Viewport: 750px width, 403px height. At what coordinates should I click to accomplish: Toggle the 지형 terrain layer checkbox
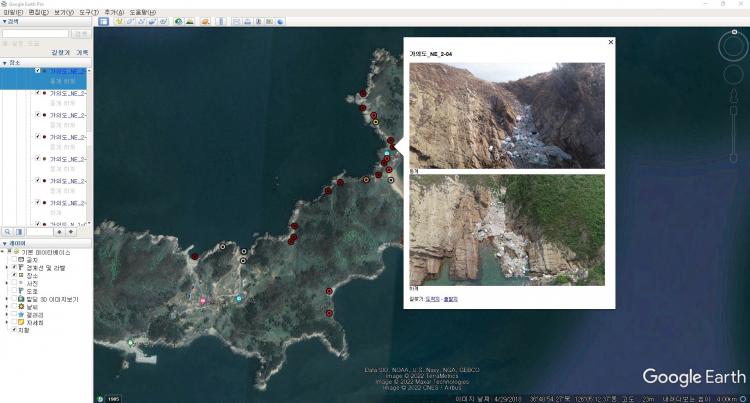15,330
